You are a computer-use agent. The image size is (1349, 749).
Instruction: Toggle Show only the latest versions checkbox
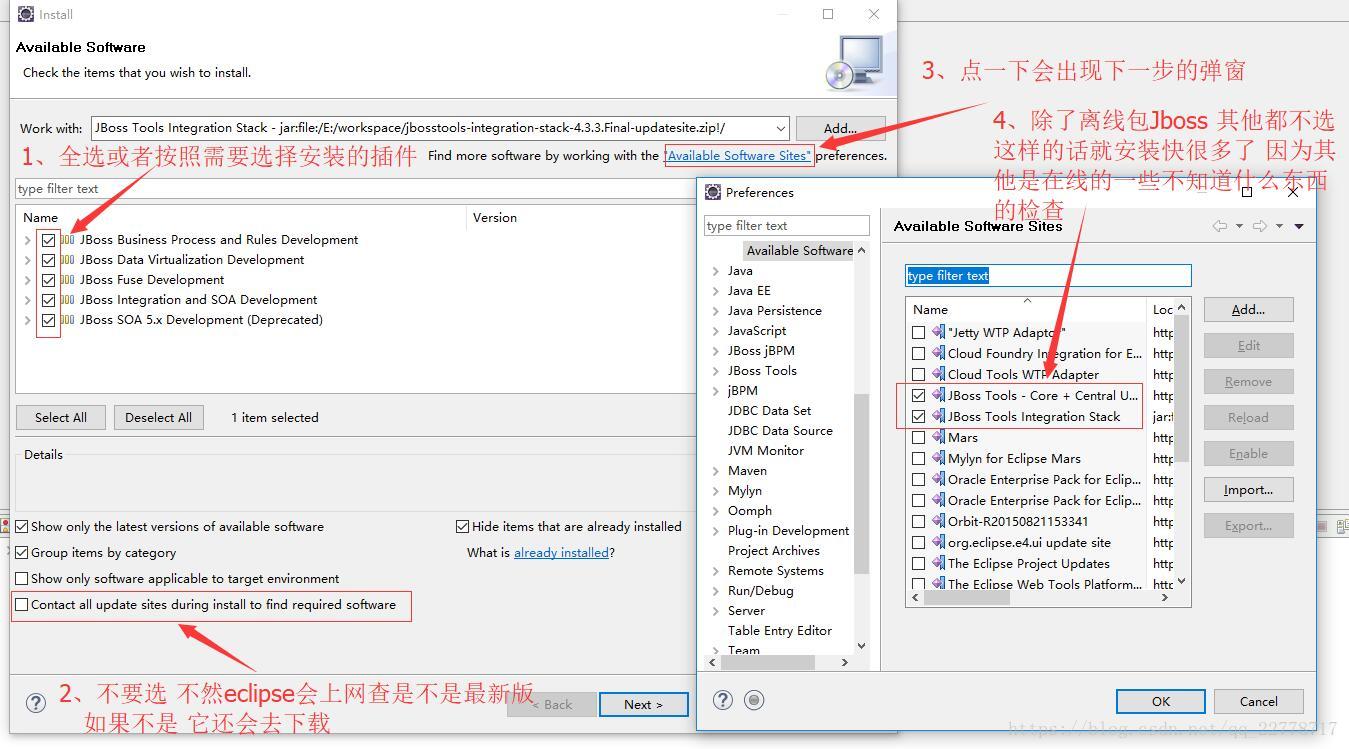22,526
